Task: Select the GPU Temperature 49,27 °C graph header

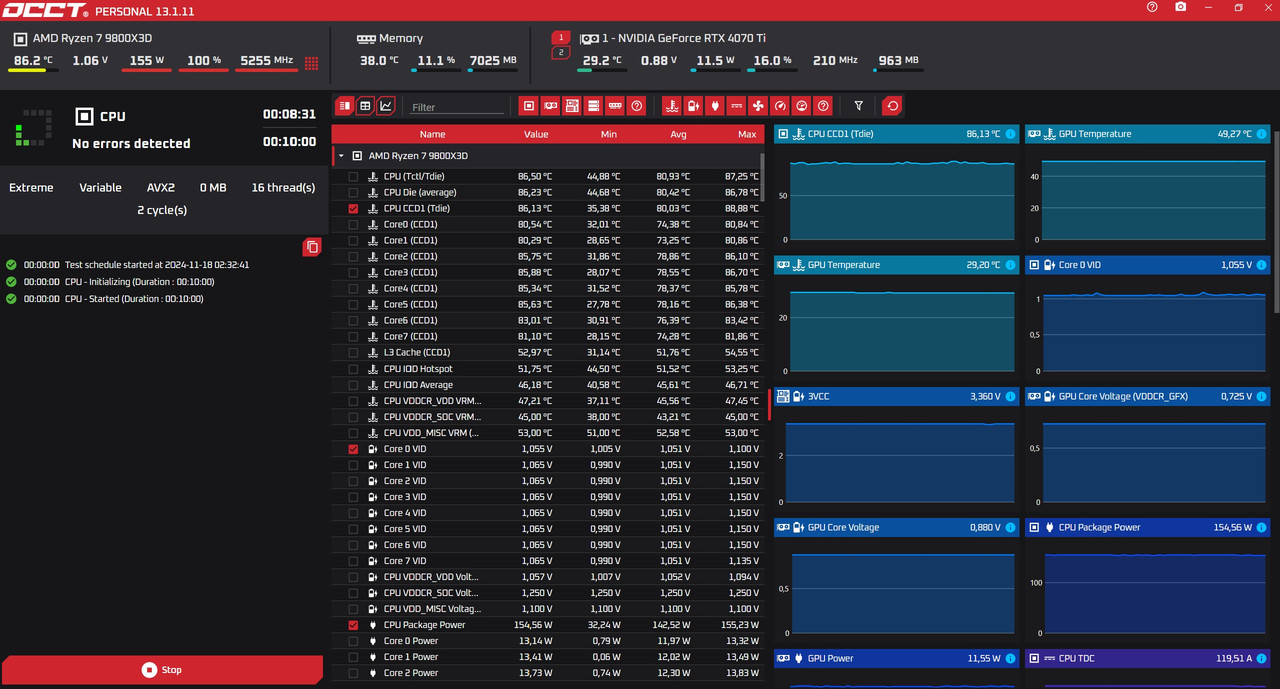Action: [x=1147, y=134]
